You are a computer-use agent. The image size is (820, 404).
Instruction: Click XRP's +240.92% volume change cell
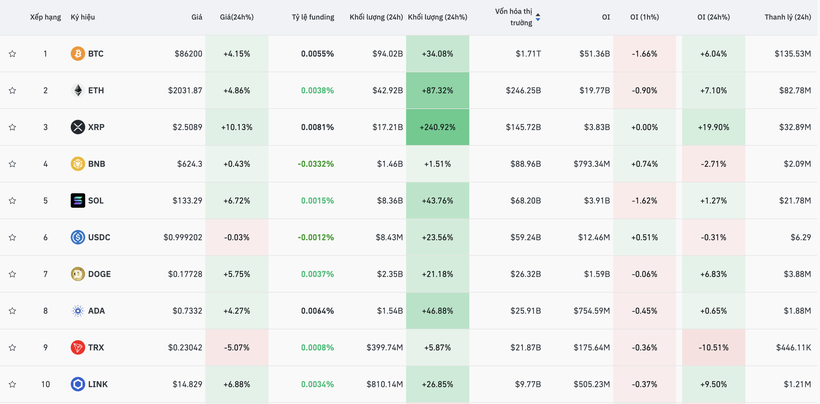point(438,127)
